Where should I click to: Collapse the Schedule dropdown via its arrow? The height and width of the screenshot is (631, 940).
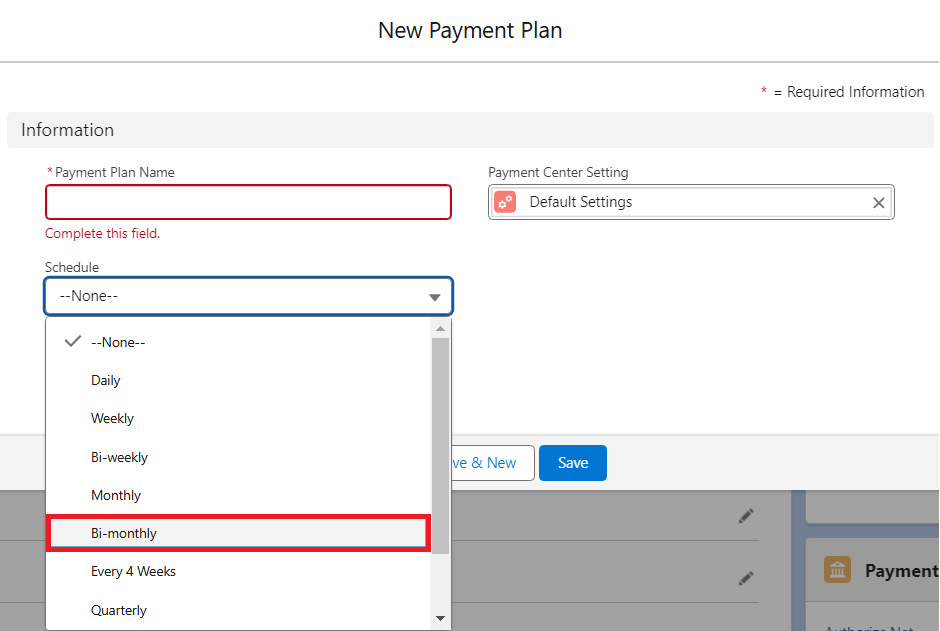(435, 297)
